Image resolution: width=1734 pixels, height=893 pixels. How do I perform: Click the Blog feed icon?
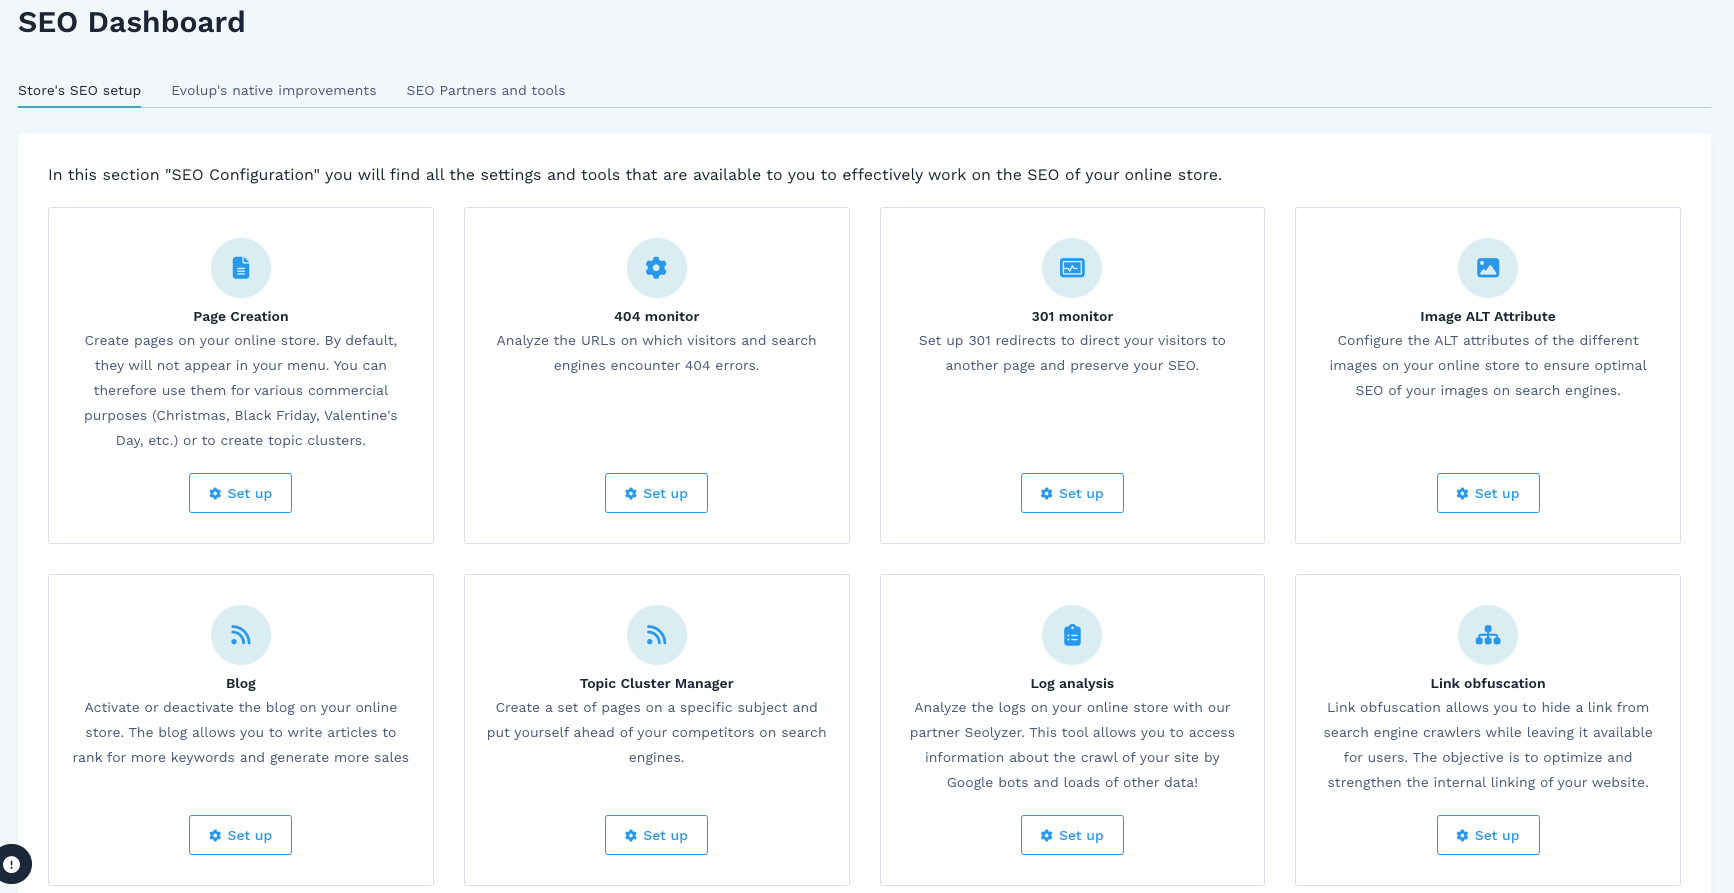coord(241,635)
